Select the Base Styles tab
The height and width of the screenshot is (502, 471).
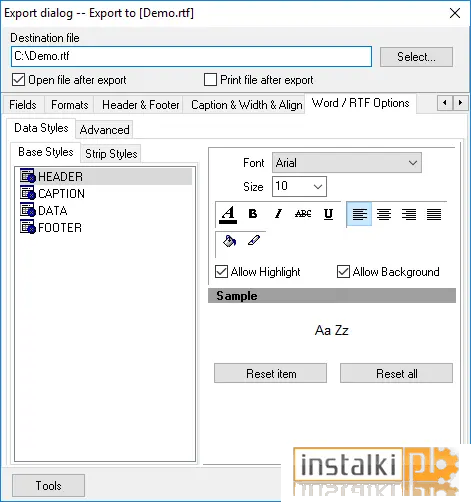point(46,152)
